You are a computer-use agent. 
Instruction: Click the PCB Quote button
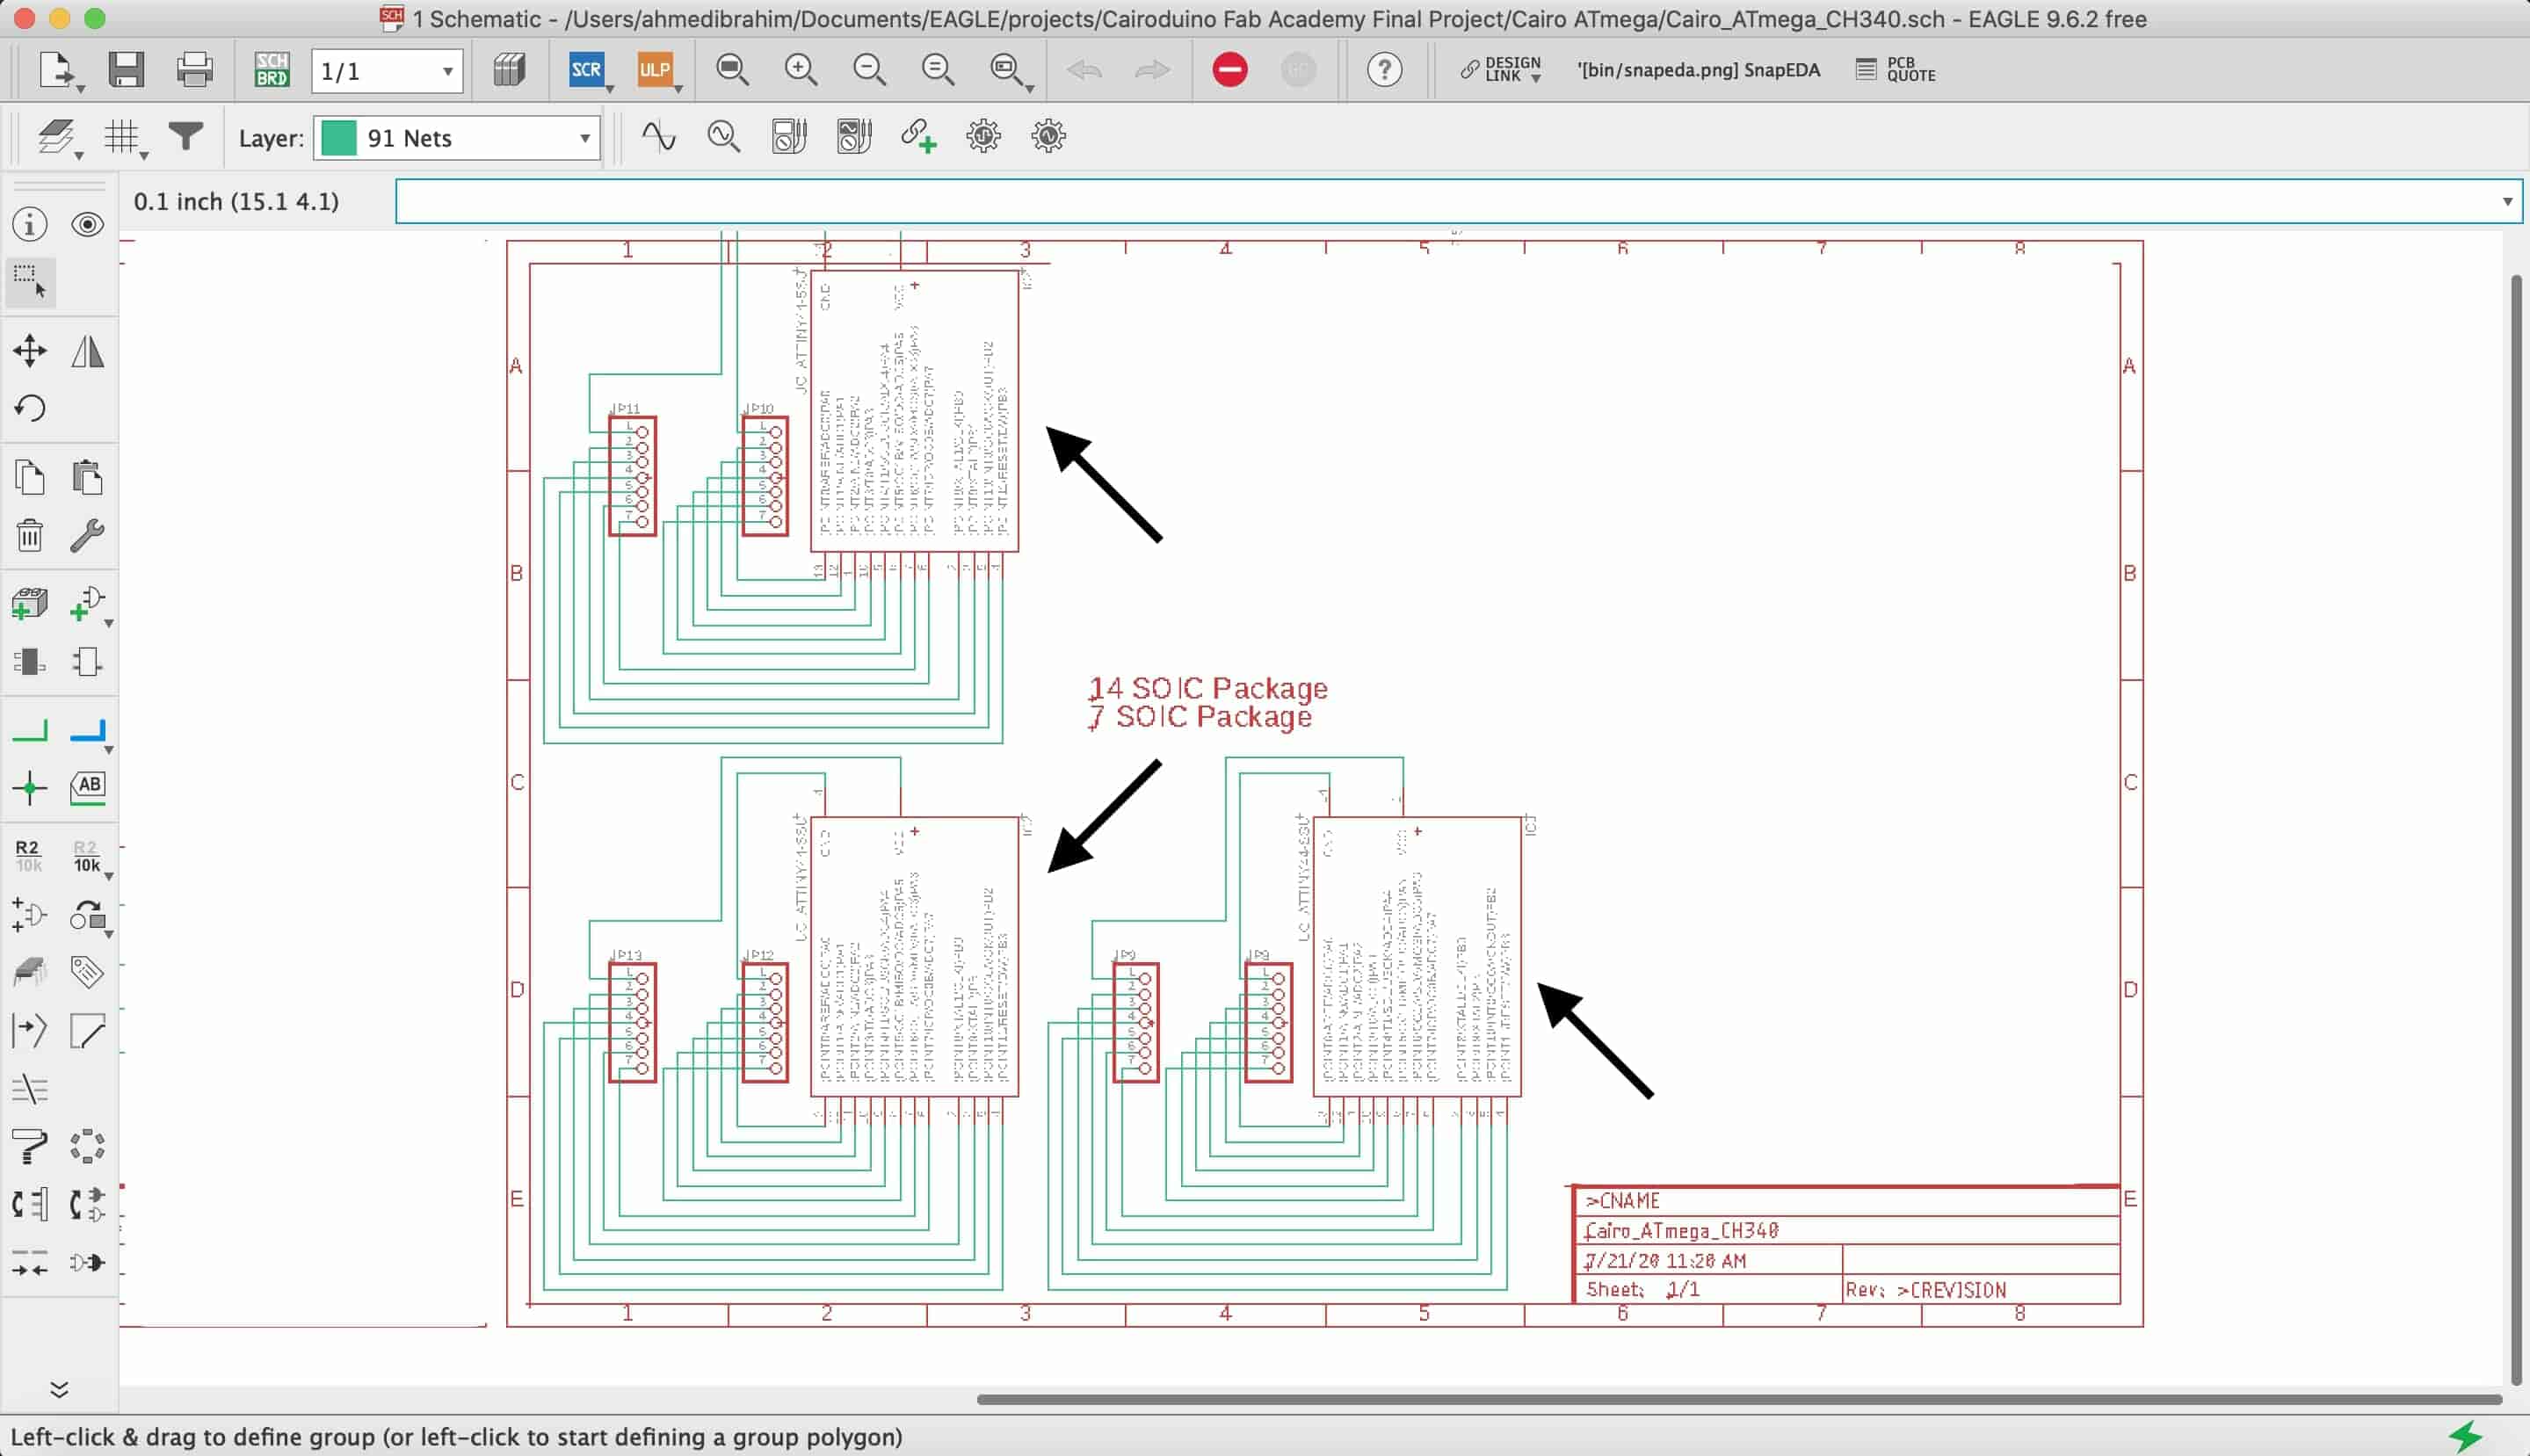1895,70
